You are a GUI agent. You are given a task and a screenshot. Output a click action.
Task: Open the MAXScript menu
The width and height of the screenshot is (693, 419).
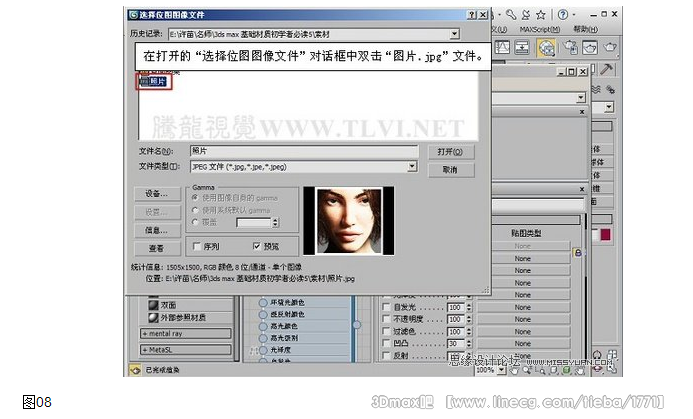[539, 30]
